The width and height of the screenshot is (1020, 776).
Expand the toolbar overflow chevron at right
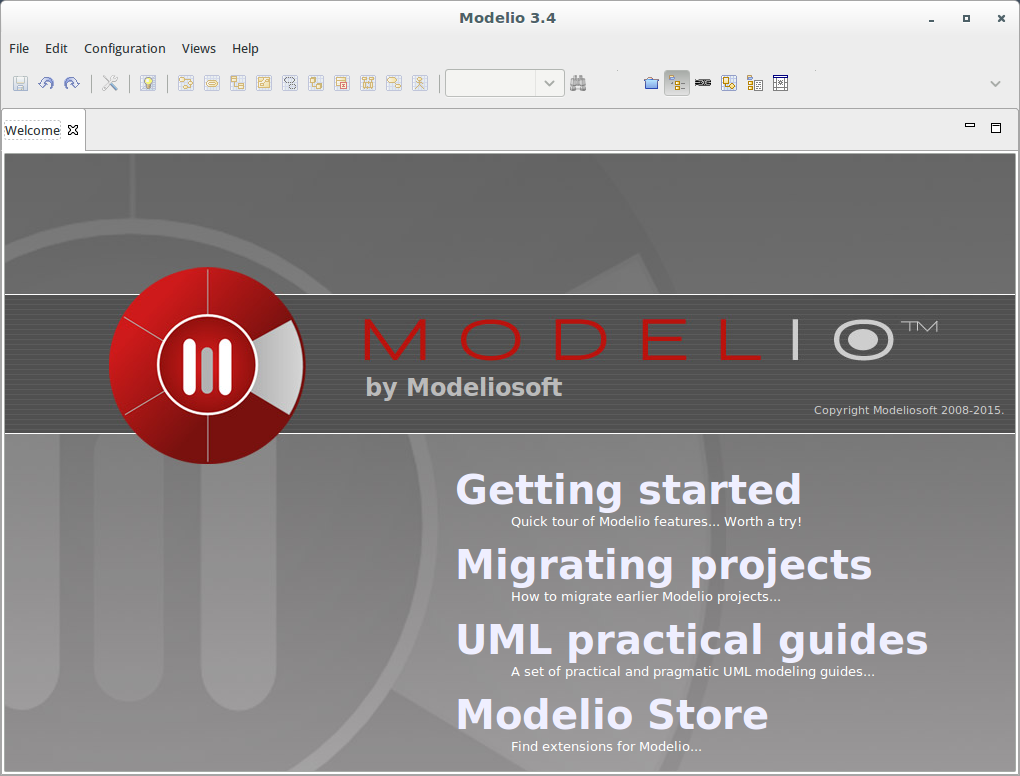coord(995,84)
